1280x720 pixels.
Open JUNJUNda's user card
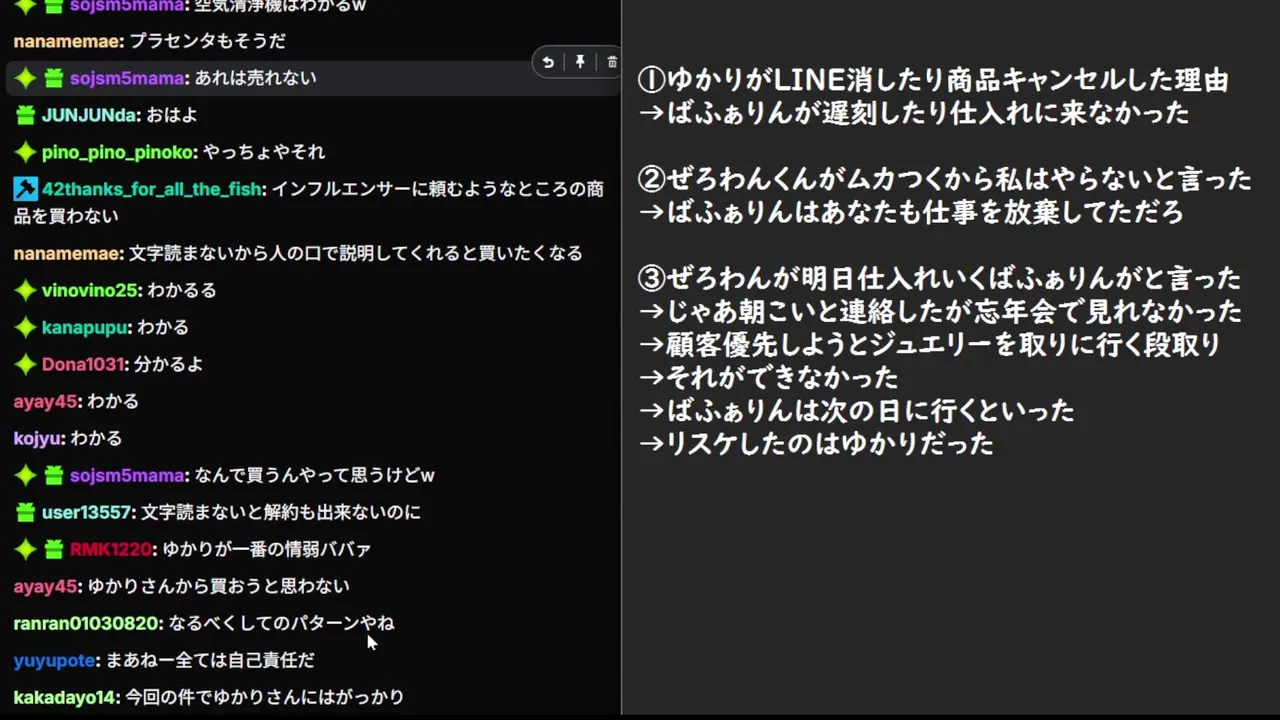(x=89, y=115)
